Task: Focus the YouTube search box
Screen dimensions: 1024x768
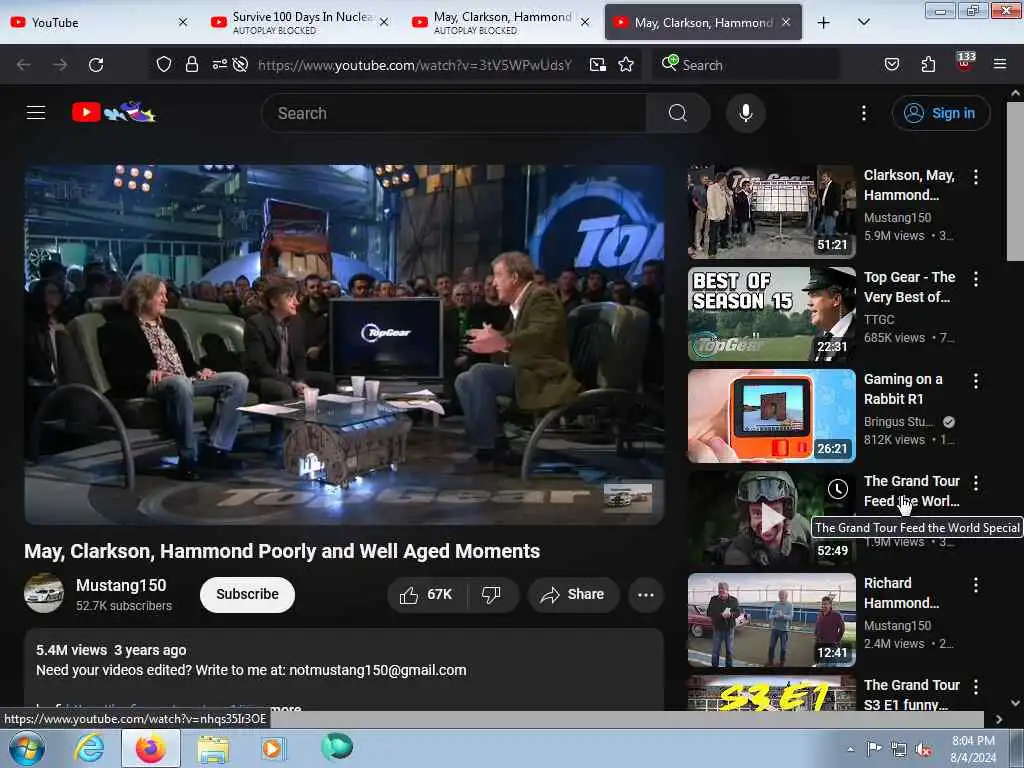Action: pyautogui.click(x=454, y=113)
